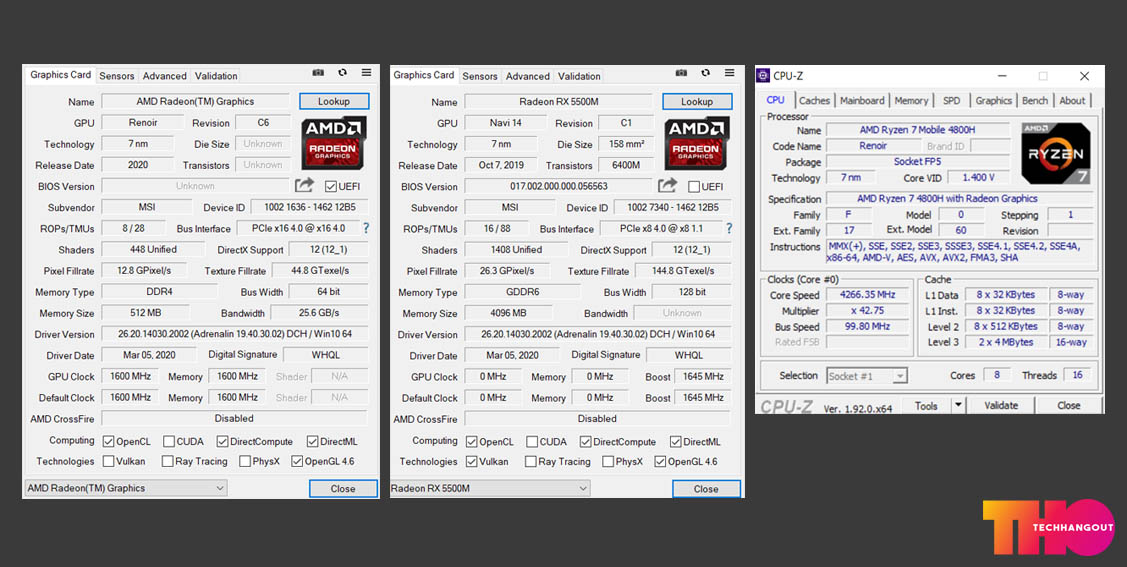Click Level 3 cache field 2 x 4 MBytes
1127x567 pixels.
point(1005,342)
